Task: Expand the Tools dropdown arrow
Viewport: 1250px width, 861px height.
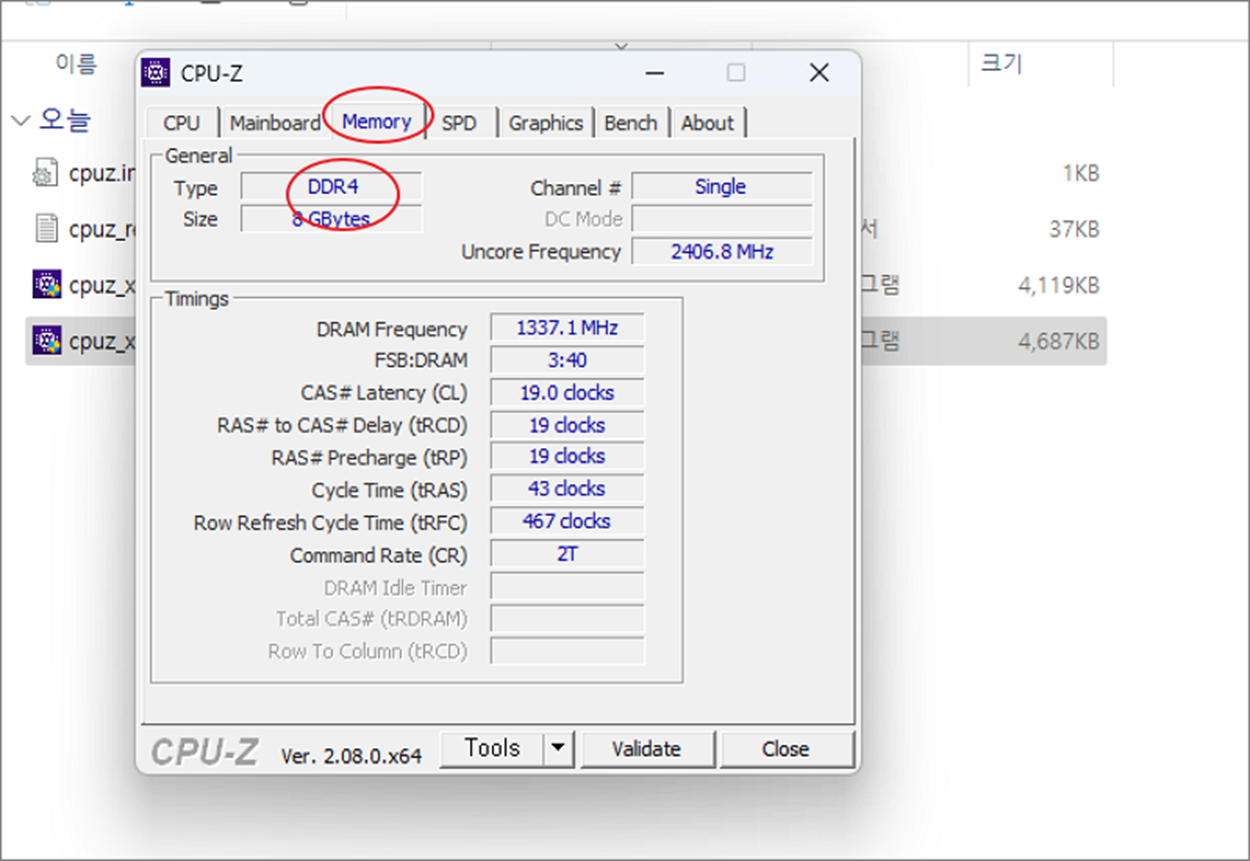Action: pos(558,748)
